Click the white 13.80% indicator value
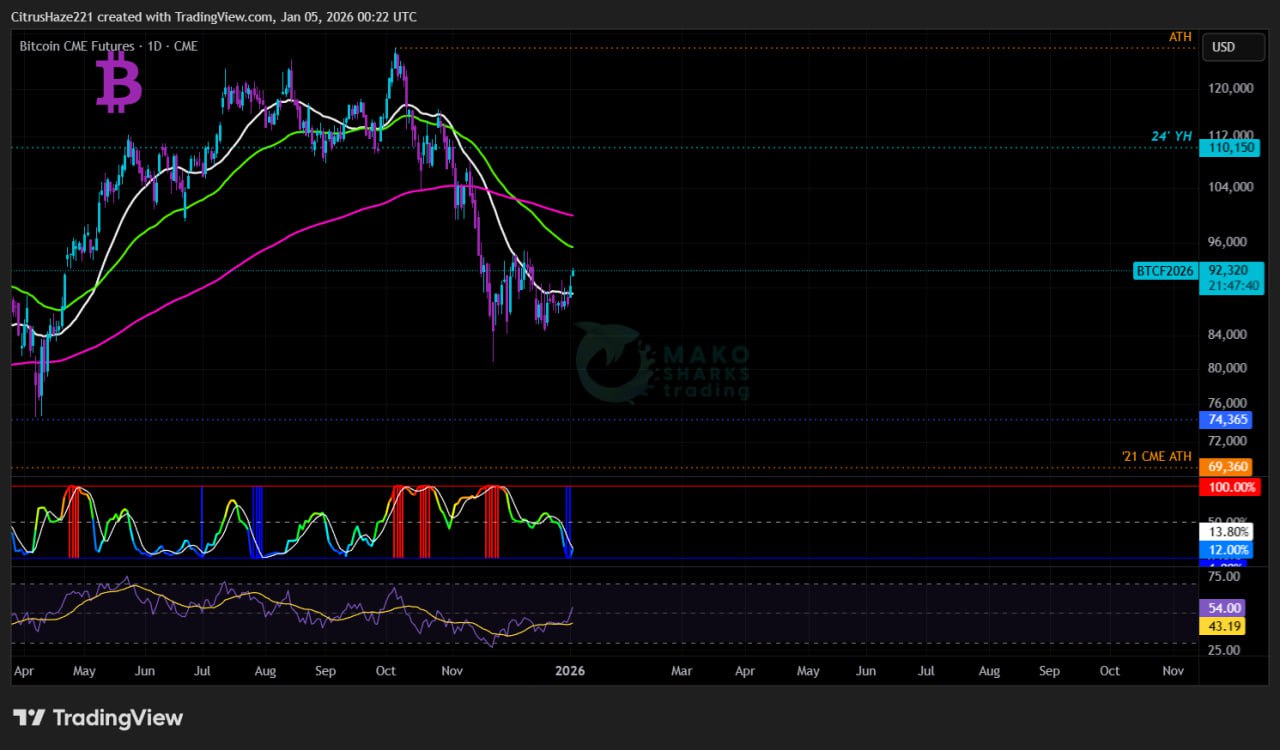Image resolution: width=1280 pixels, height=750 pixels. [x=1228, y=533]
